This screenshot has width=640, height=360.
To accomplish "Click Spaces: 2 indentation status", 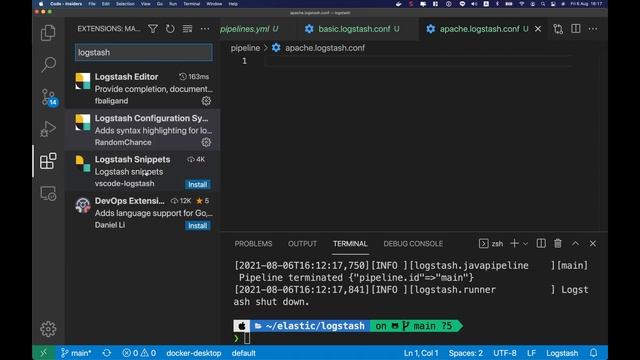I will (466, 353).
